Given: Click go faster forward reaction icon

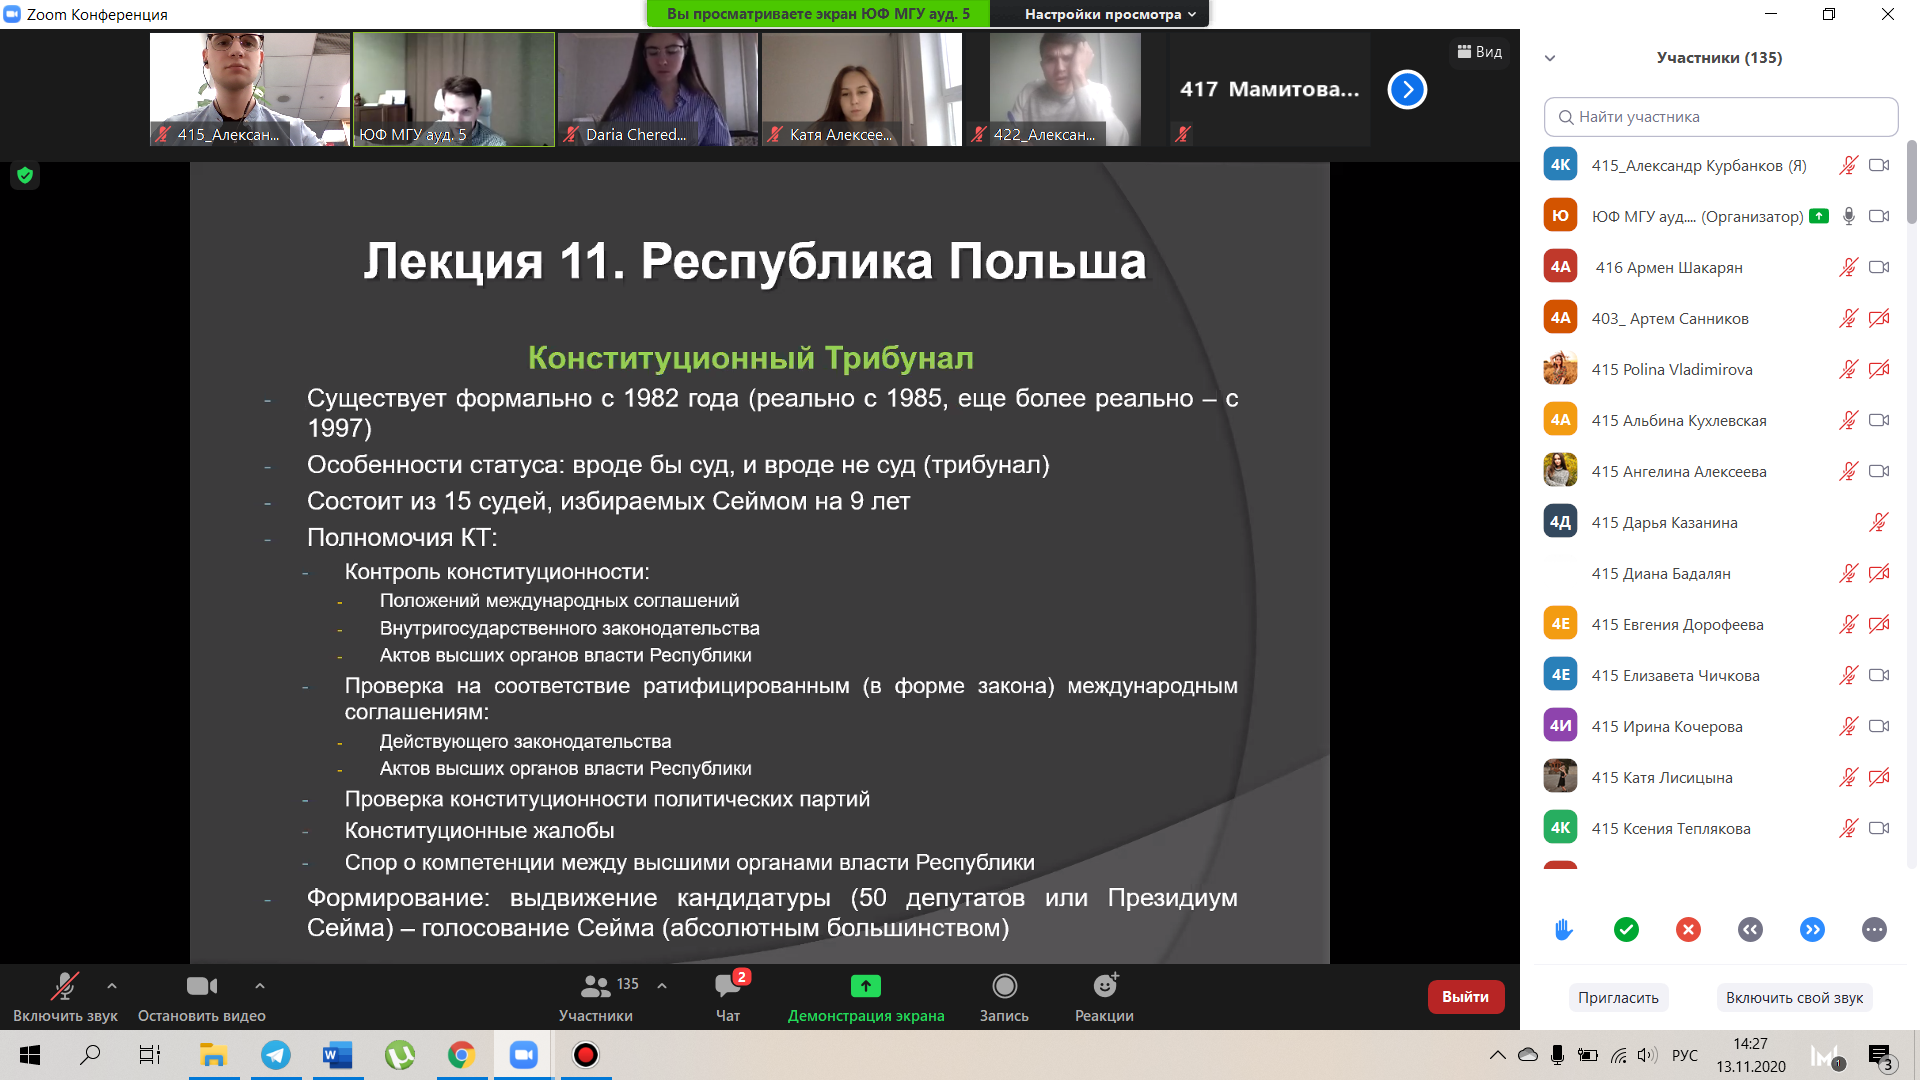Looking at the screenshot, I should pyautogui.click(x=1812, y=930).
